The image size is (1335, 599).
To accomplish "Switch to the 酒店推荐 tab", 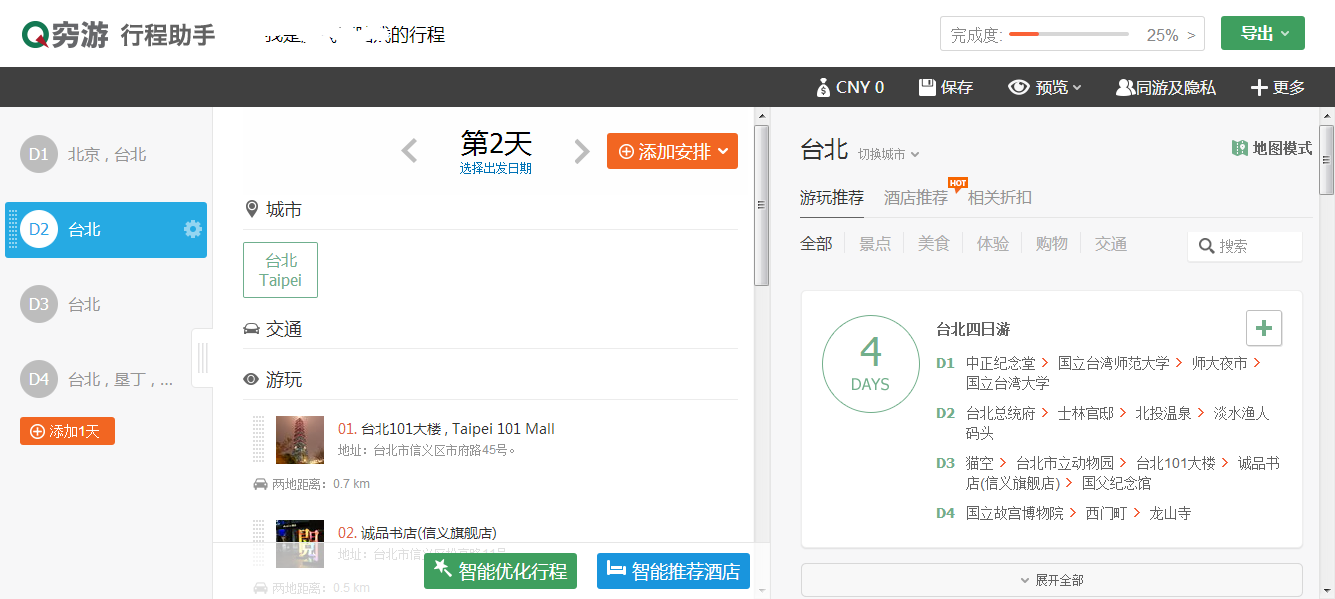I will [x=916, y=197].
